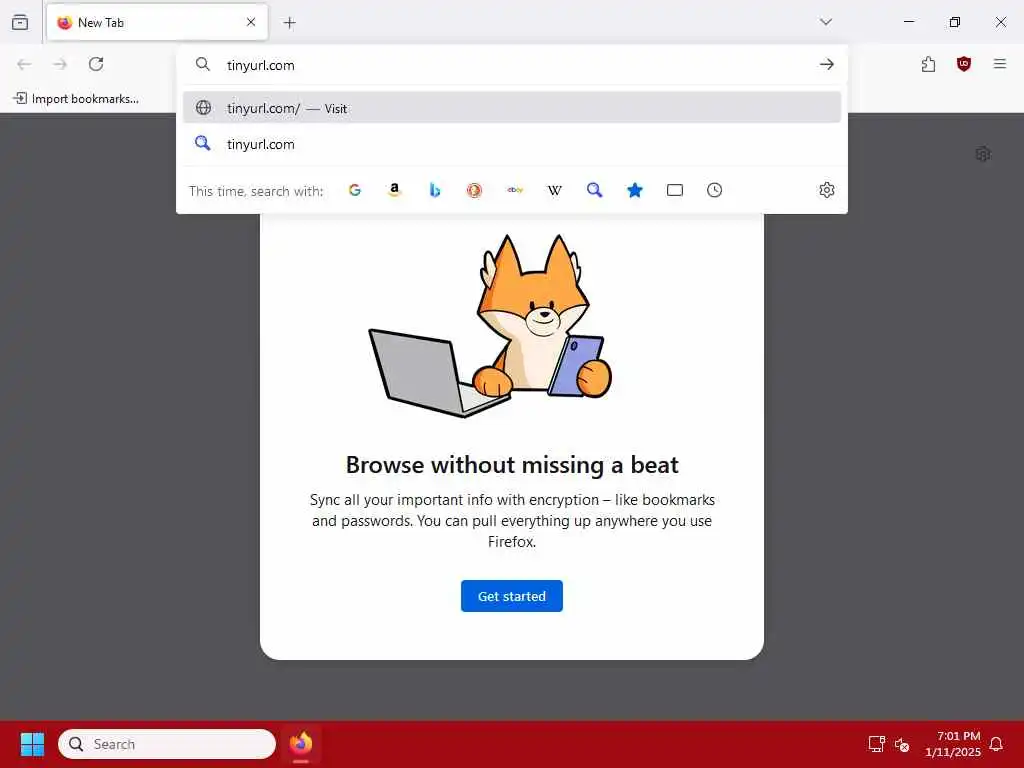1024x768 pixels.
Task: Open network status tray icon
Action: click(876, 744)
